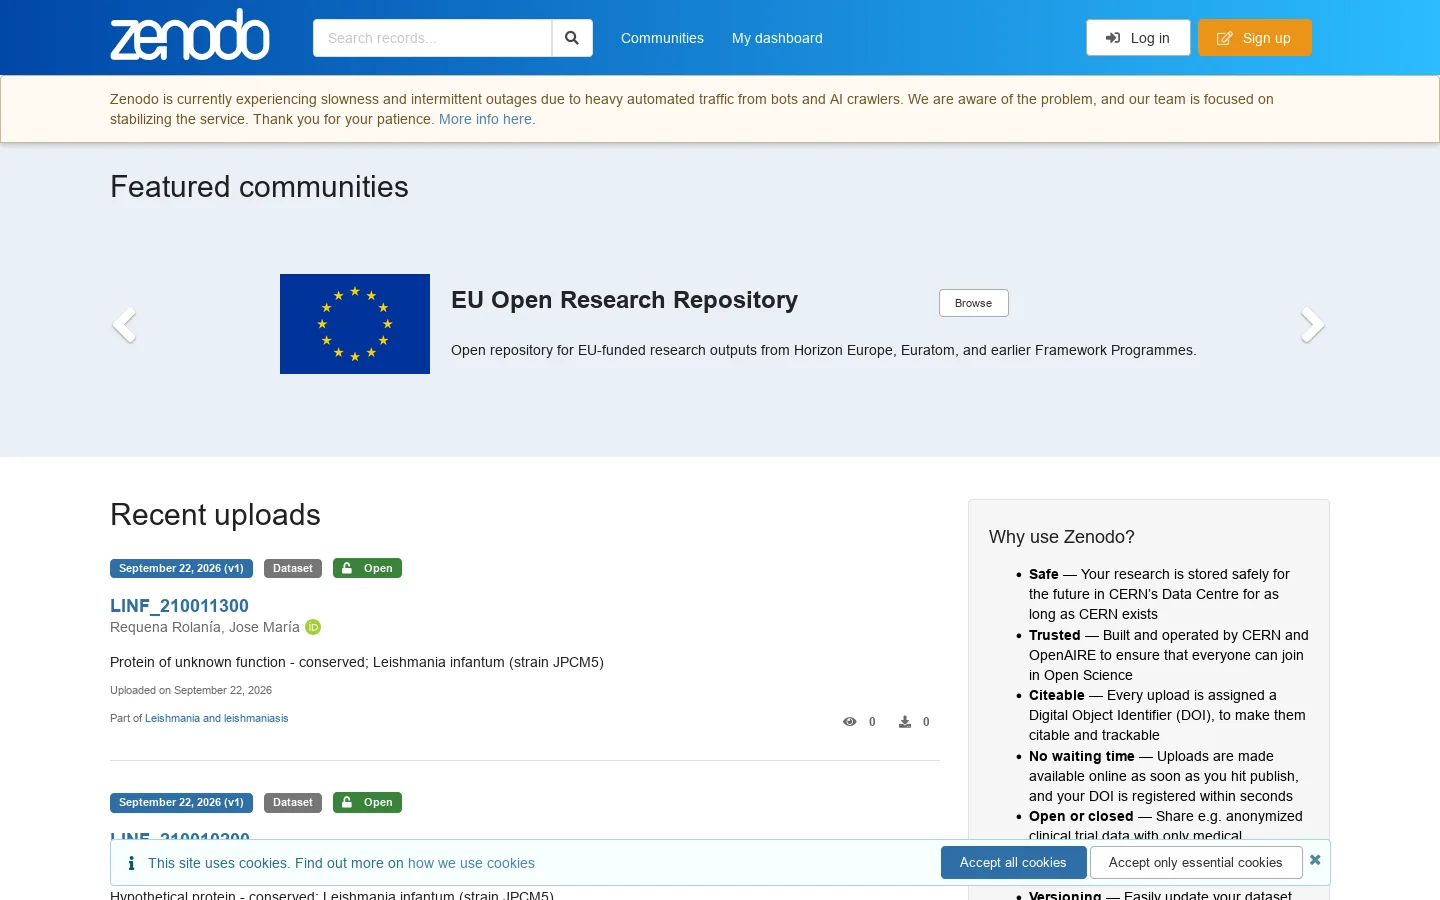This screenshot has width=1440, height=900.
Task: Click ORCID icon beside Requena Rolanía
Action: [313, 627]
